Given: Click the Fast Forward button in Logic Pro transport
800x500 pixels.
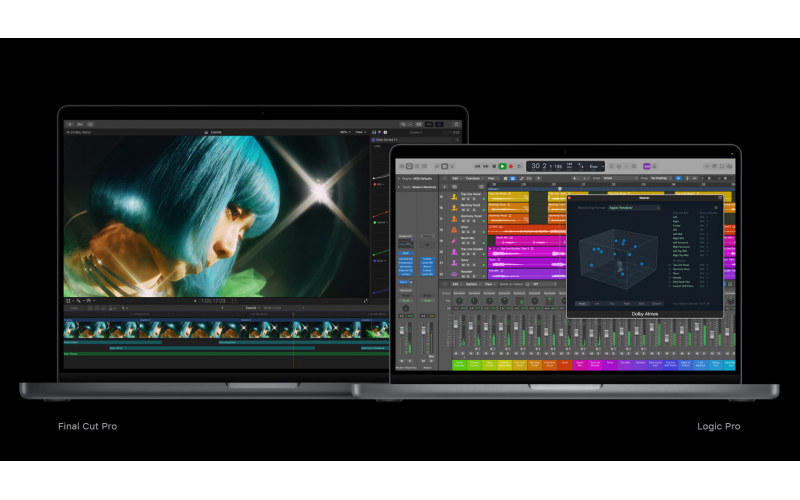Looking at the screenshot, I should coord(486,166).
